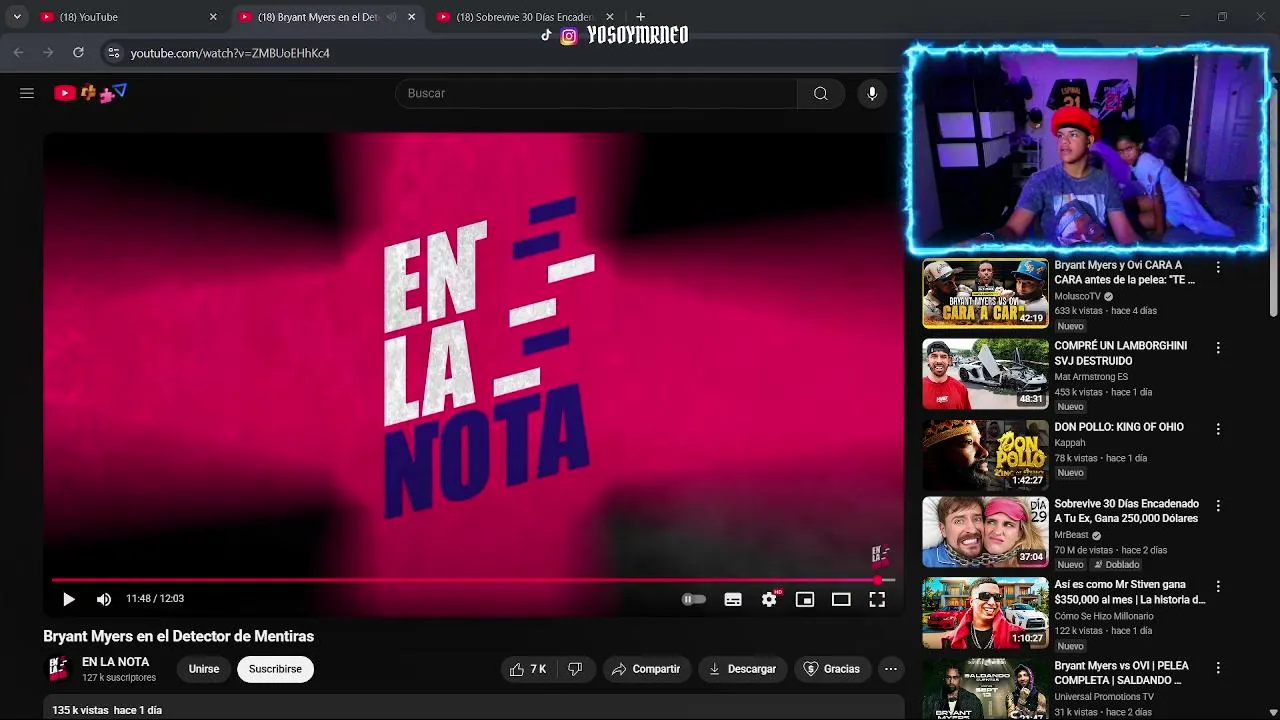This screenshot has height=720, width=1280.
Task: Open options for Lamborghini SVJ Destruido video
Action: coord(1218,348)
